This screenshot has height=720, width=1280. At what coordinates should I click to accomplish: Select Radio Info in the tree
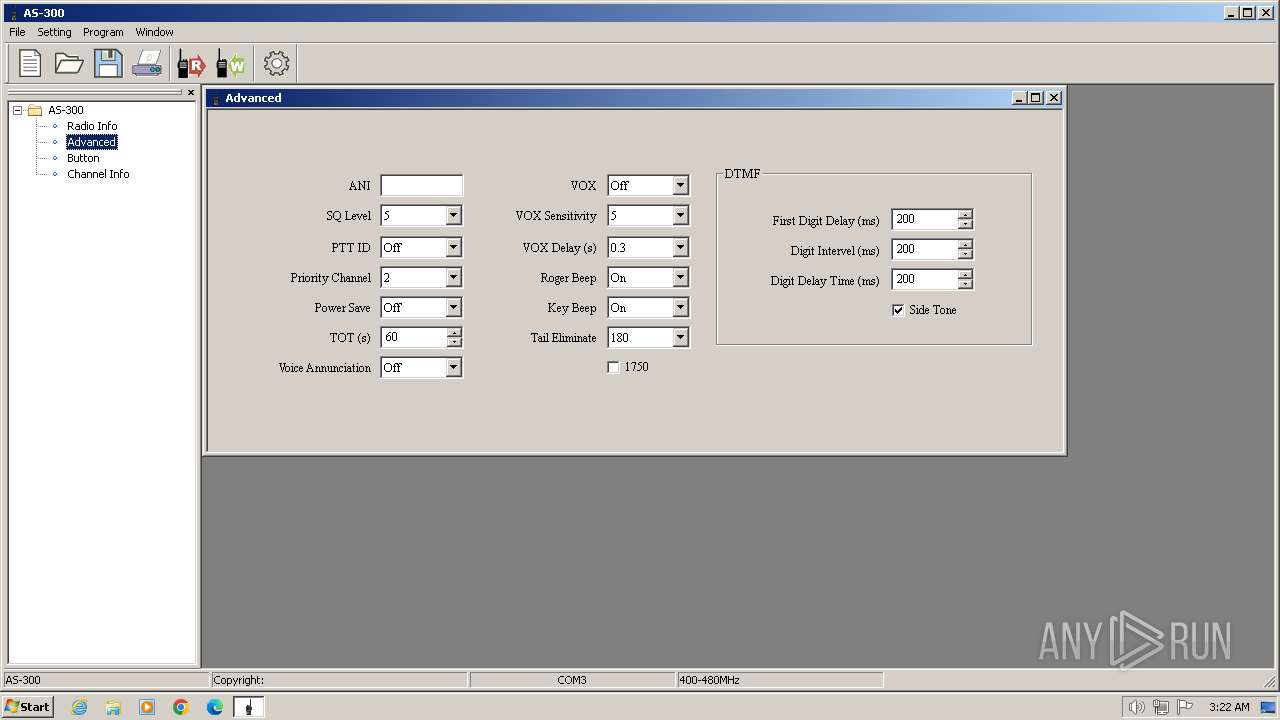pos(92,126)
